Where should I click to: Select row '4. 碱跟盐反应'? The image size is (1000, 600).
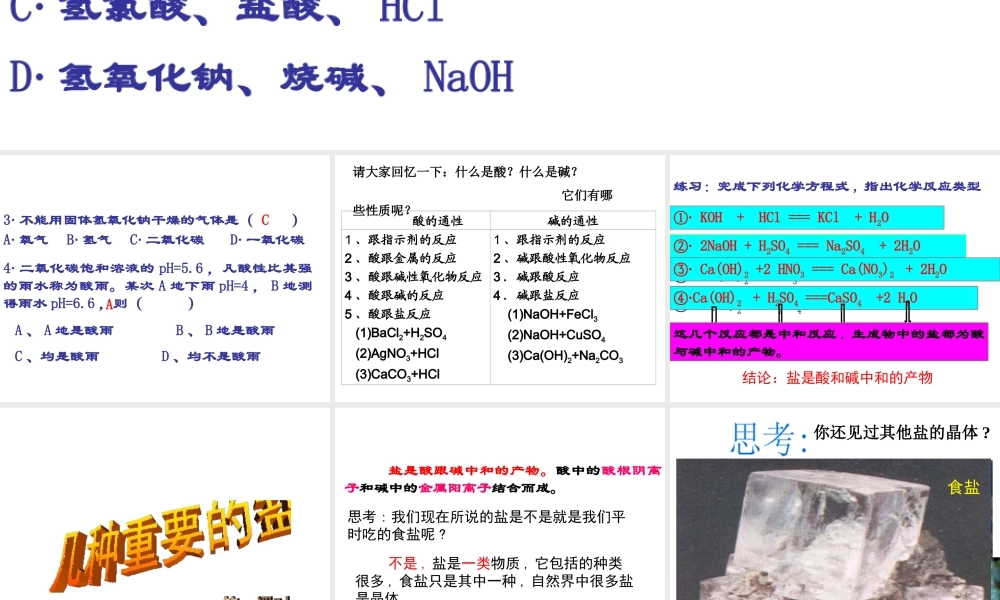point(536,295)
